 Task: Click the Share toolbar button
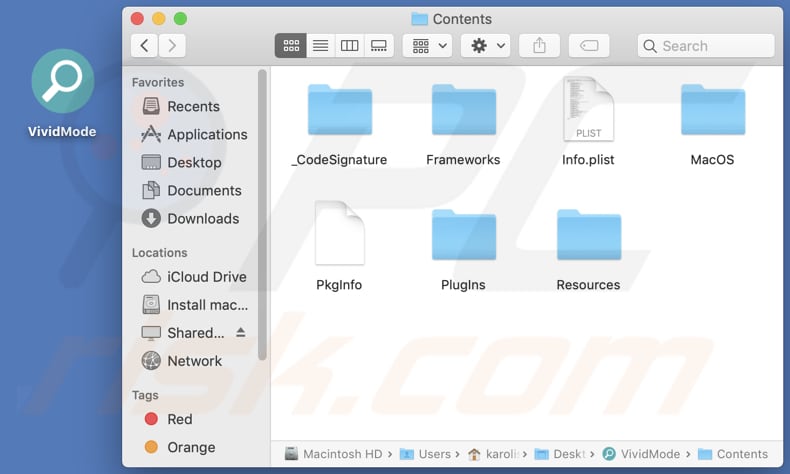tap(539, 46)
